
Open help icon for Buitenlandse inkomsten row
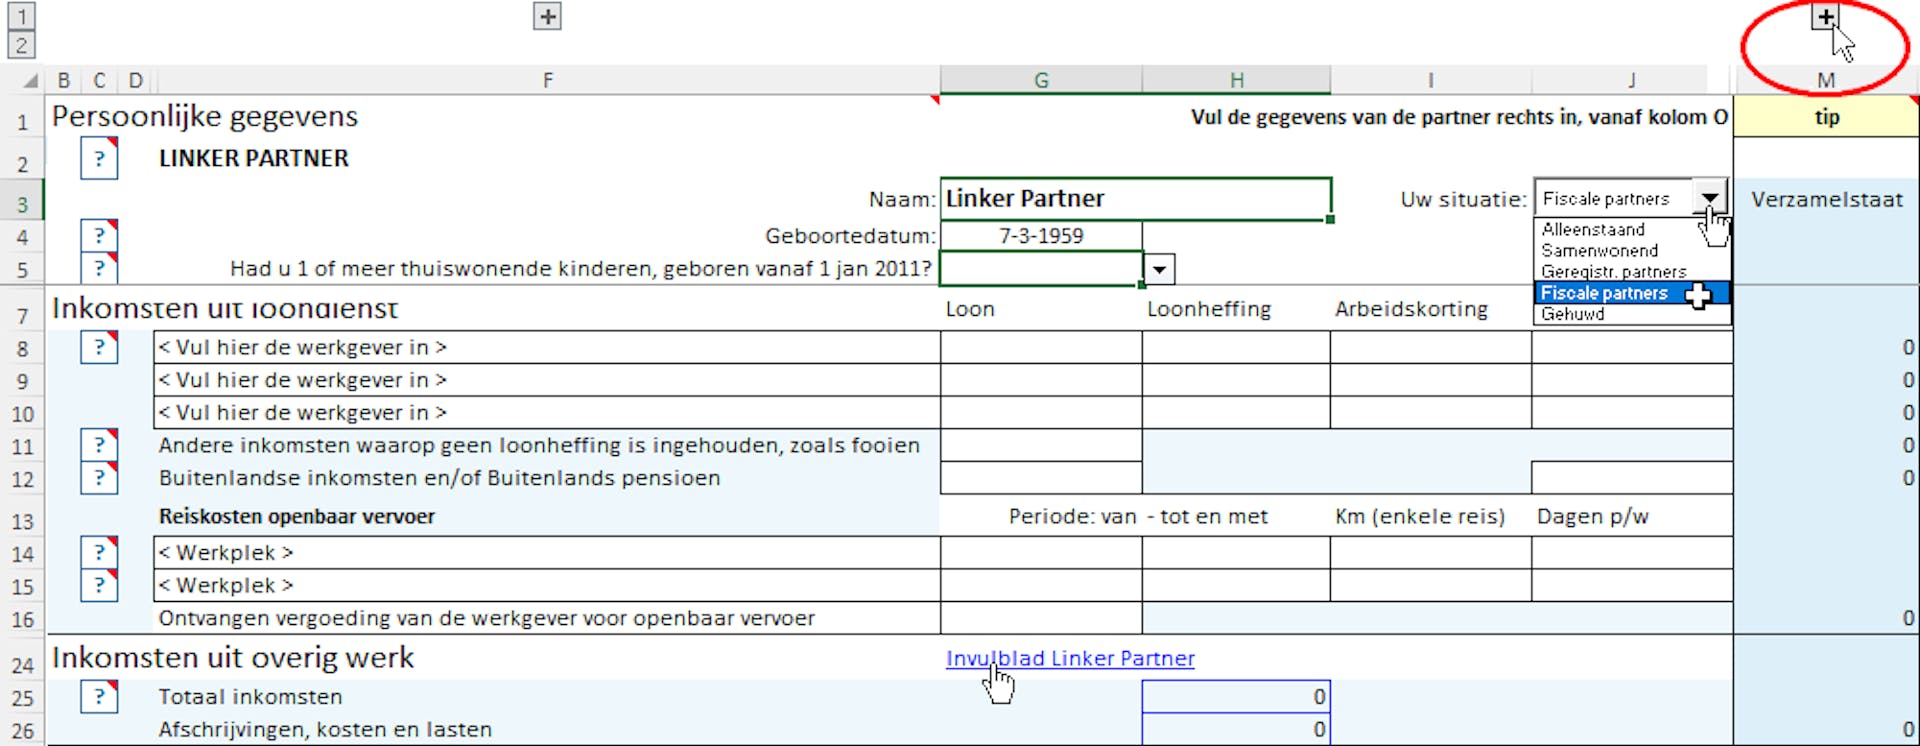click(99, 478)
